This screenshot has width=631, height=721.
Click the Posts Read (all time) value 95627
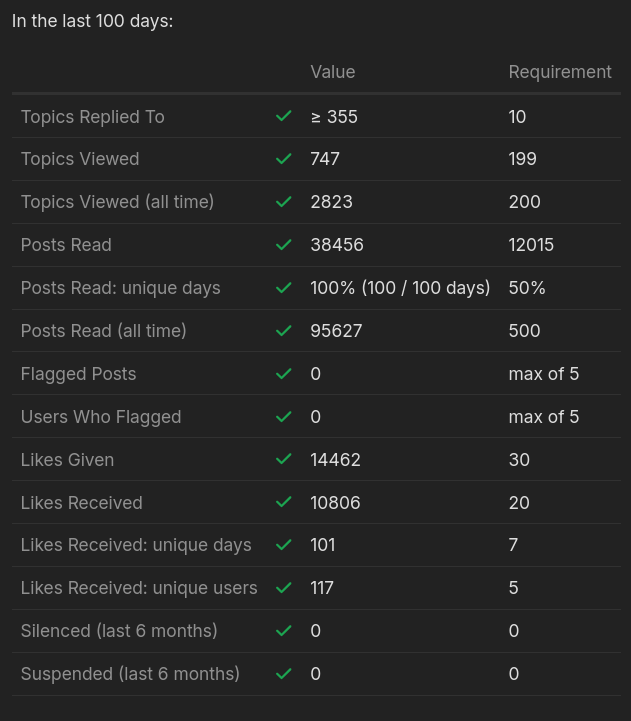pos(336,331)
